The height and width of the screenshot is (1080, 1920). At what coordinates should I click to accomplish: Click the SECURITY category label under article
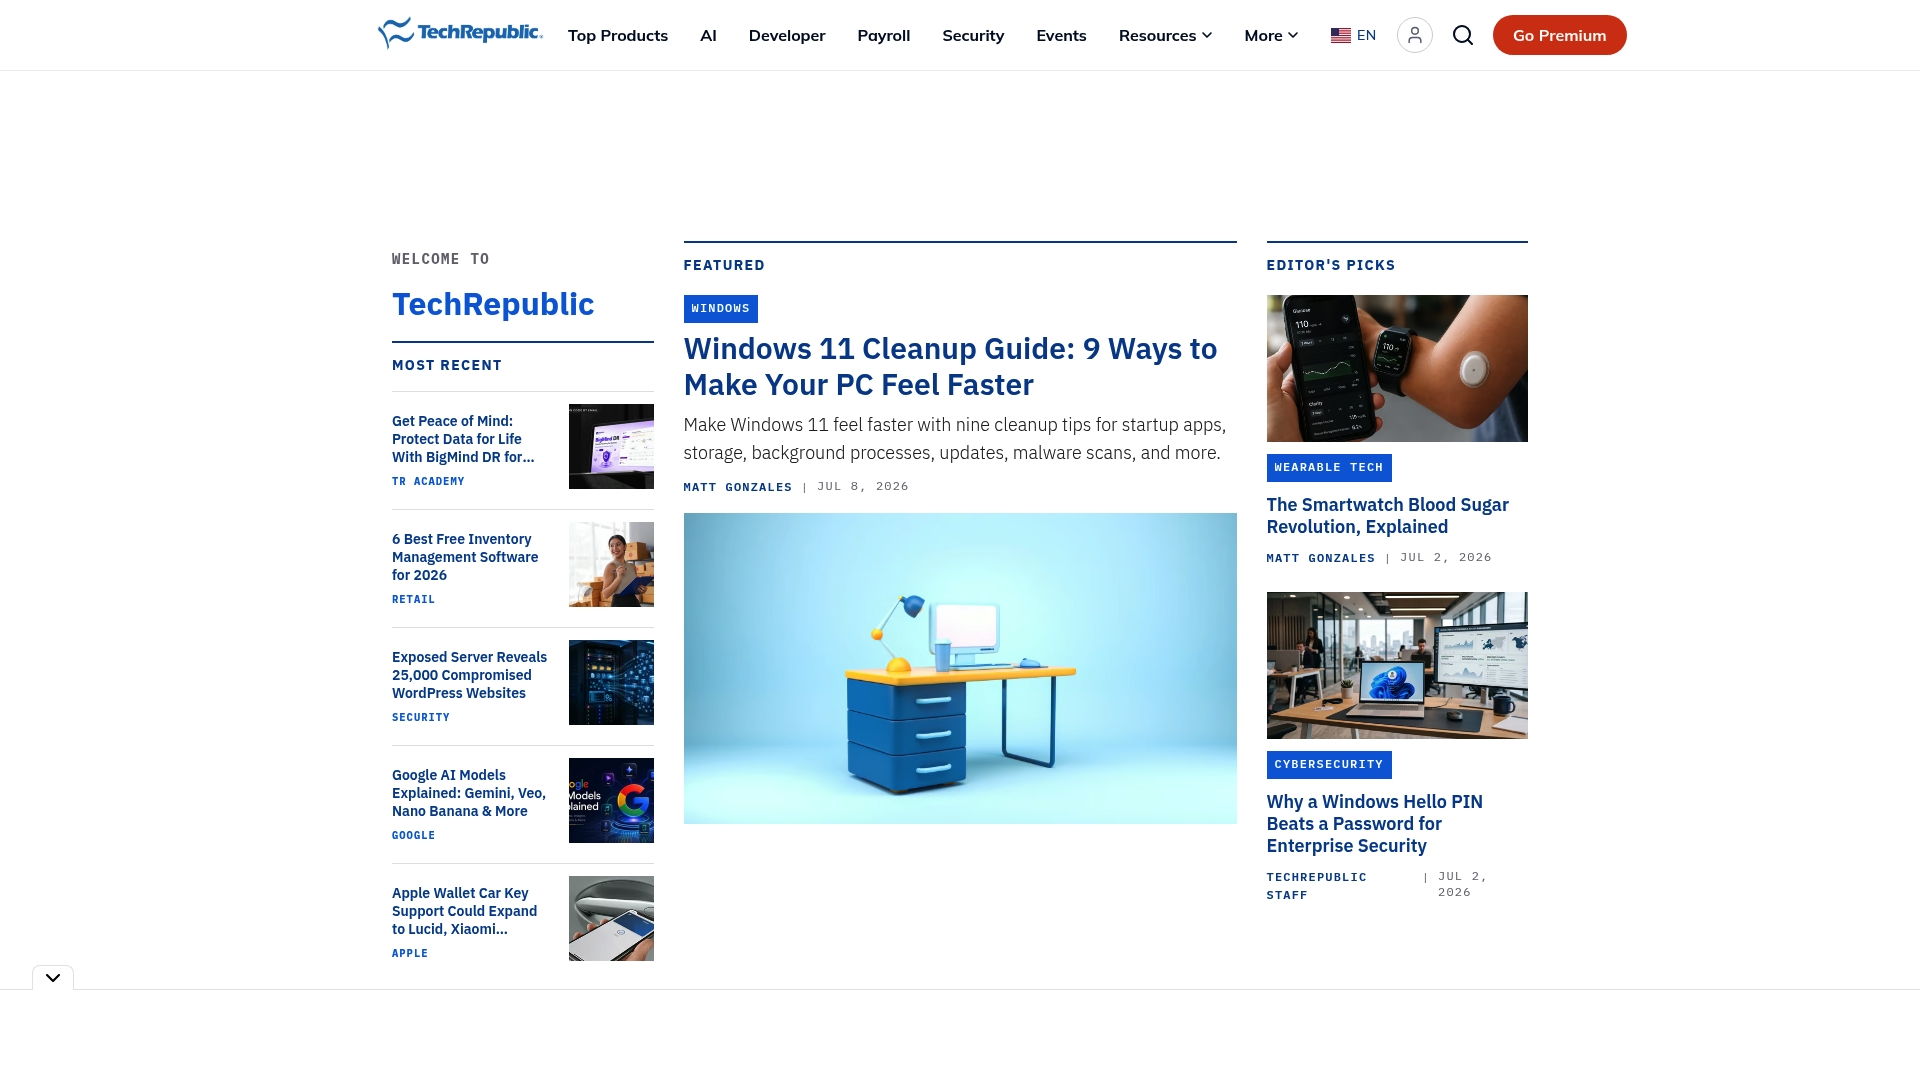[x=421, y=717]
